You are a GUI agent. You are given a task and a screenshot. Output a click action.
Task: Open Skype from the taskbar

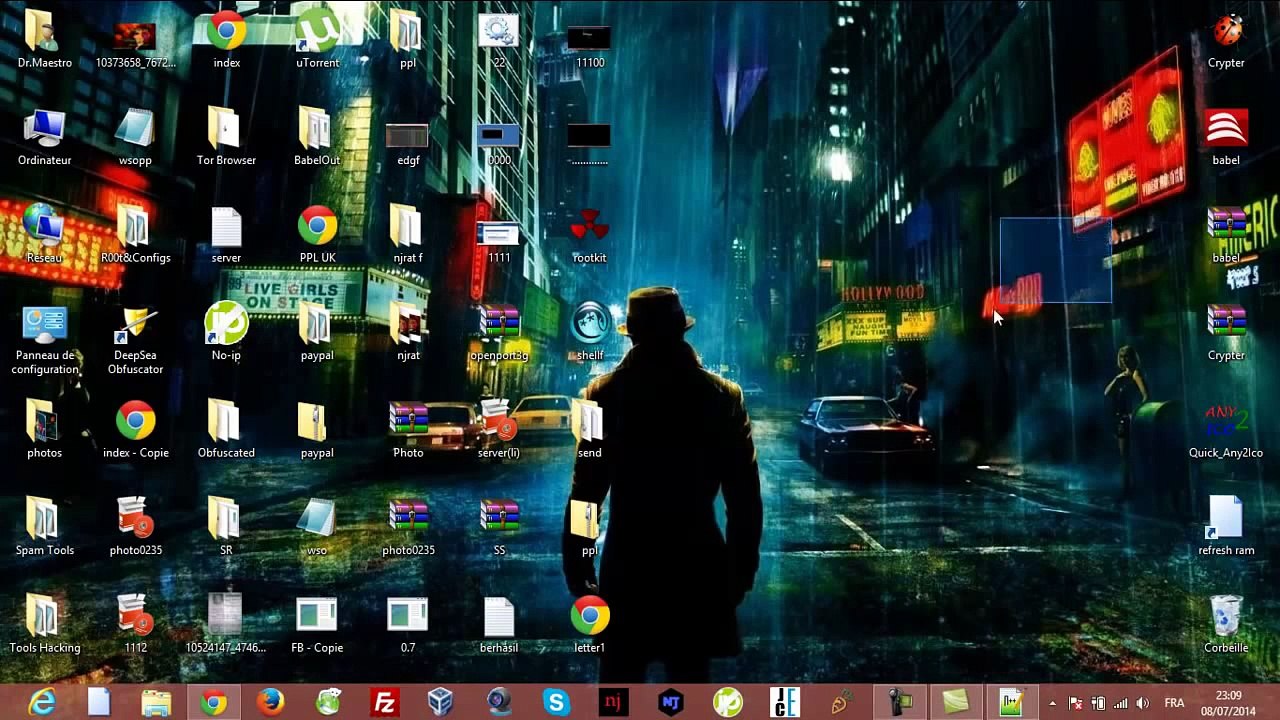click(x=556, y=703)
